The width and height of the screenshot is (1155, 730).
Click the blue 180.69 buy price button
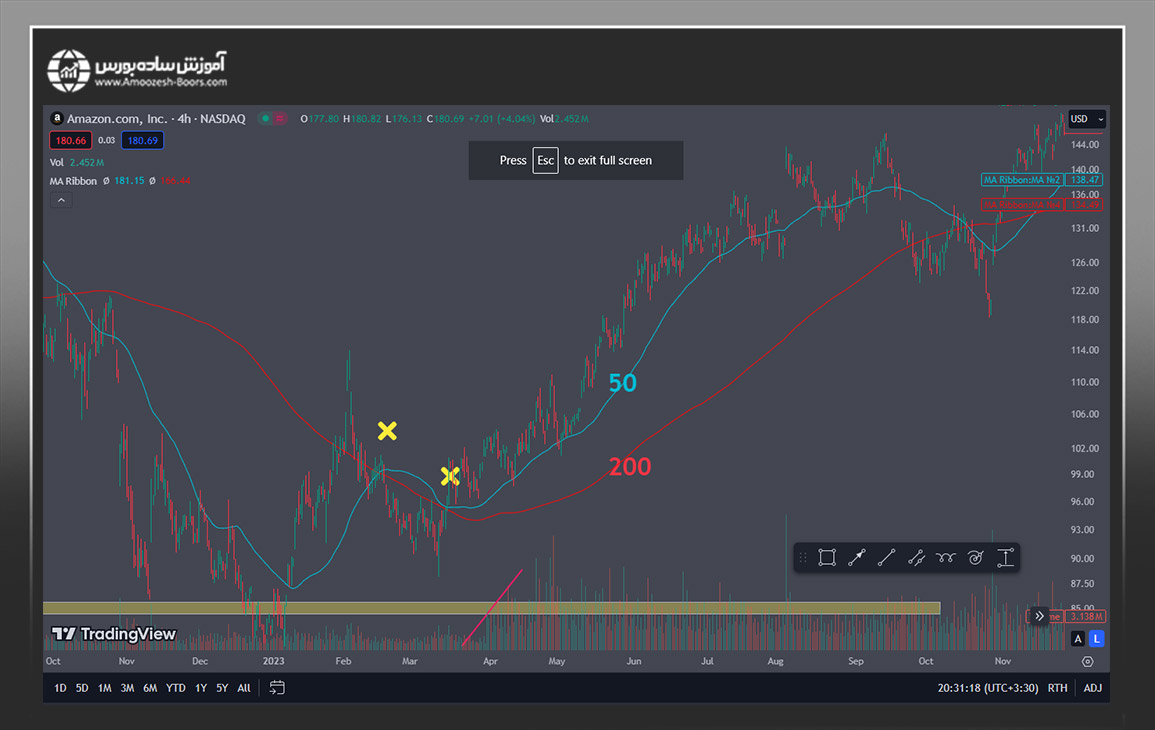tap(142, 141)
